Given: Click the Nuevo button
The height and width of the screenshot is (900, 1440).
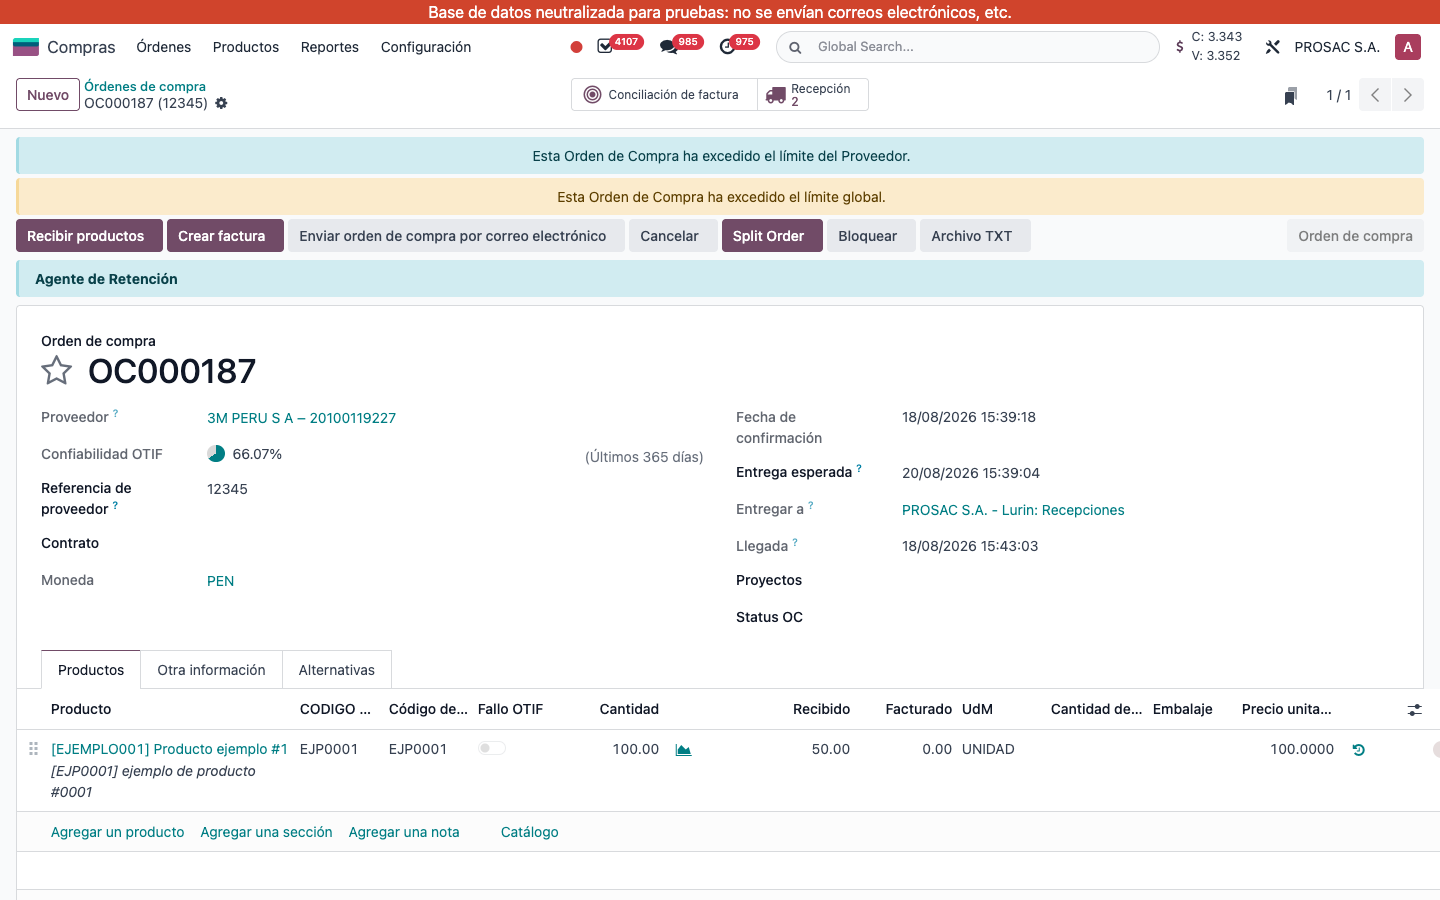Looking at the screenshot, I should click(x=48, y=95).
